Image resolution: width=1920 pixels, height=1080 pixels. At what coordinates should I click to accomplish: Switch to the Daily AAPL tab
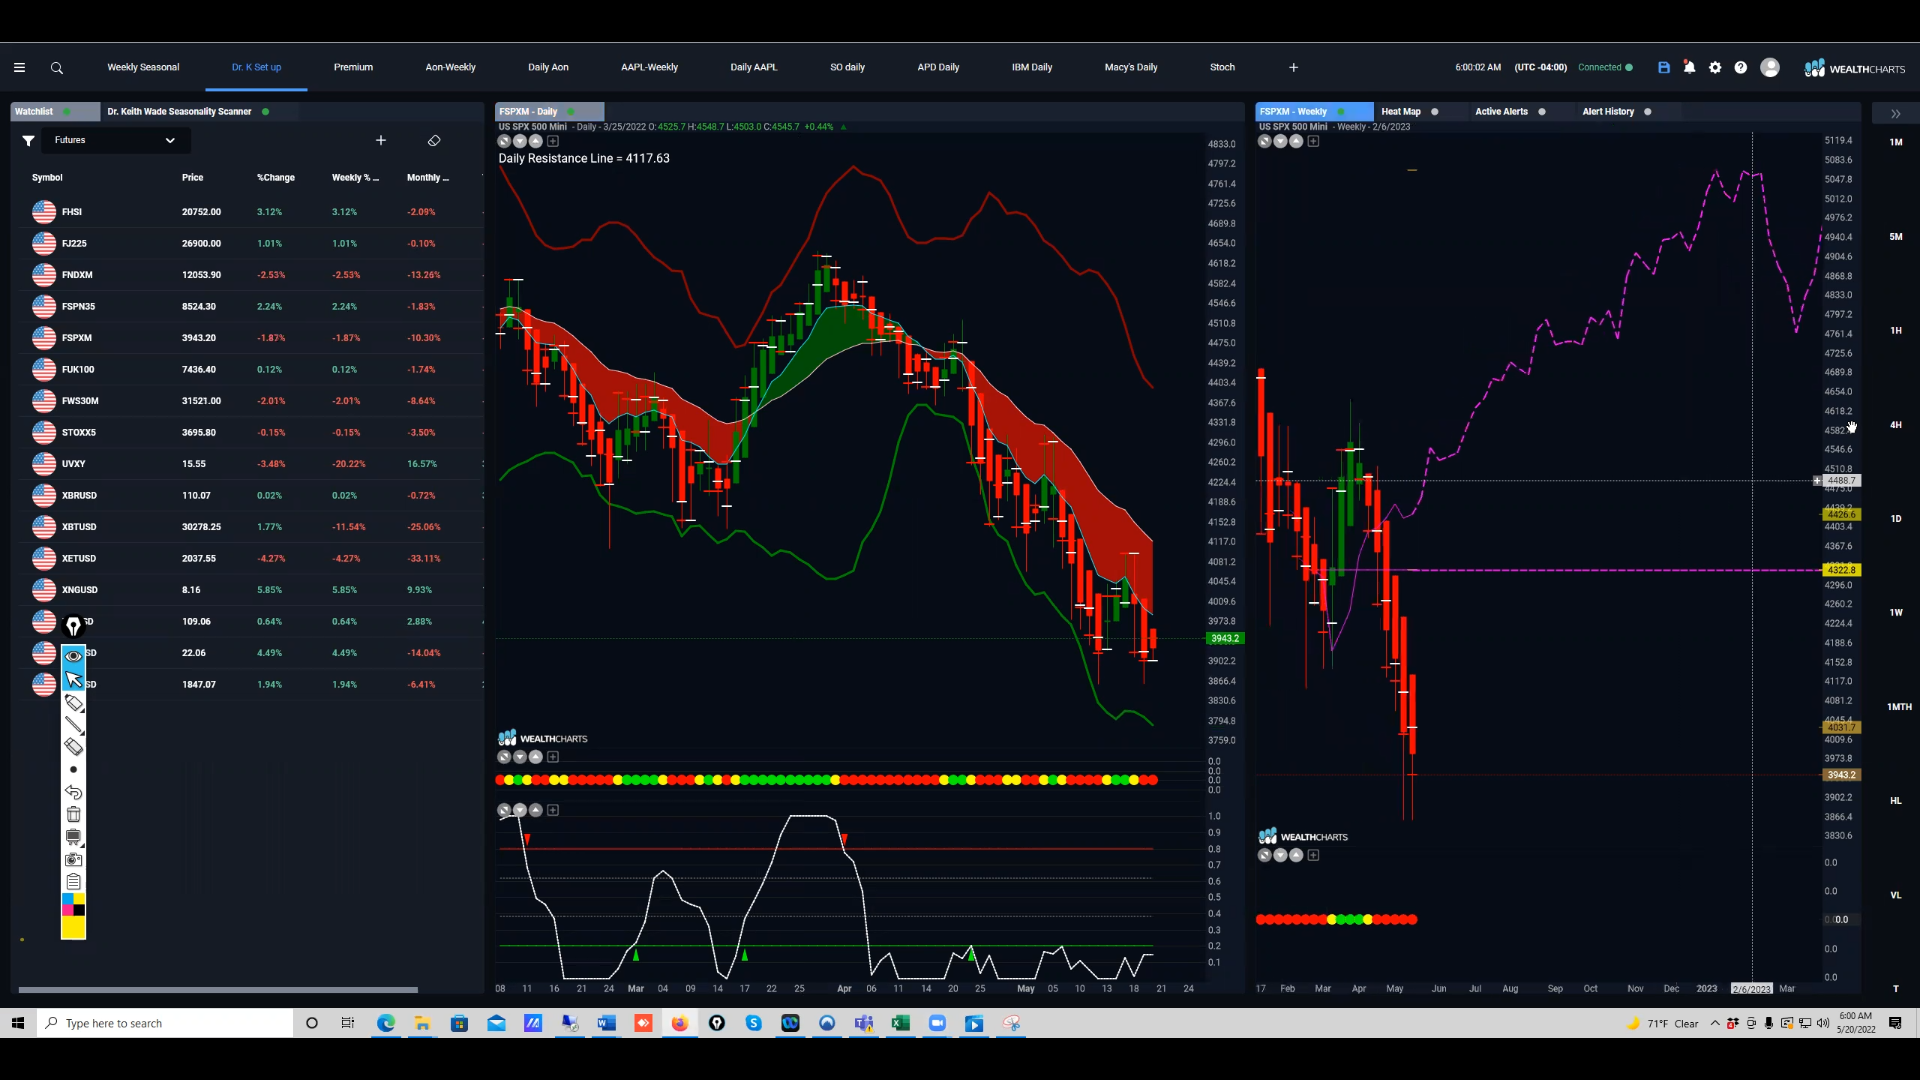point(753,68)
